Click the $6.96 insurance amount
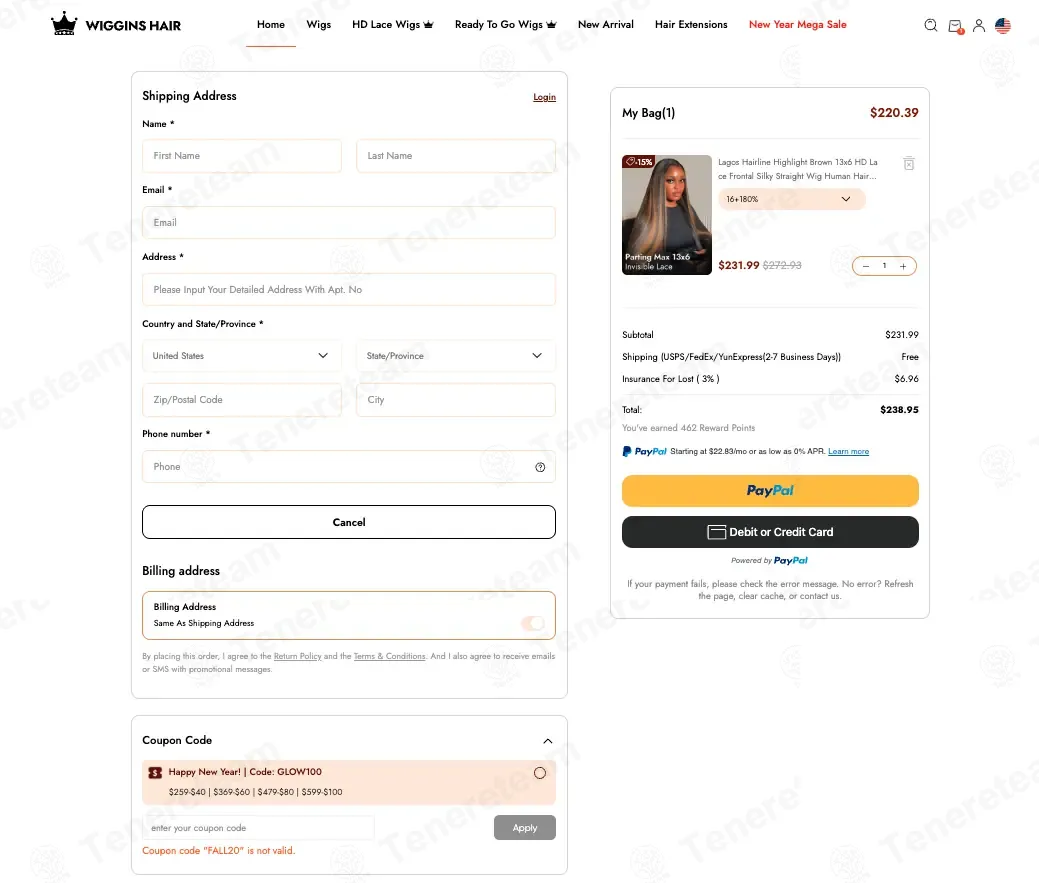Screen dimensions: 1039x883 [906, 379]
